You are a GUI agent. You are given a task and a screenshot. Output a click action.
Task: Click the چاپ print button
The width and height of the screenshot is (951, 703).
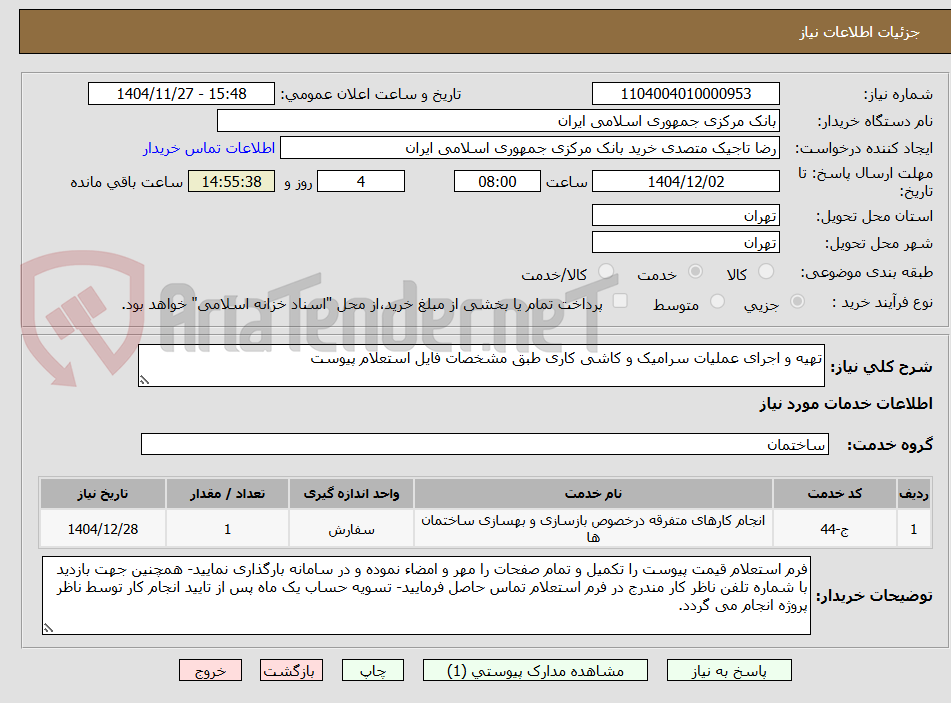373,670
